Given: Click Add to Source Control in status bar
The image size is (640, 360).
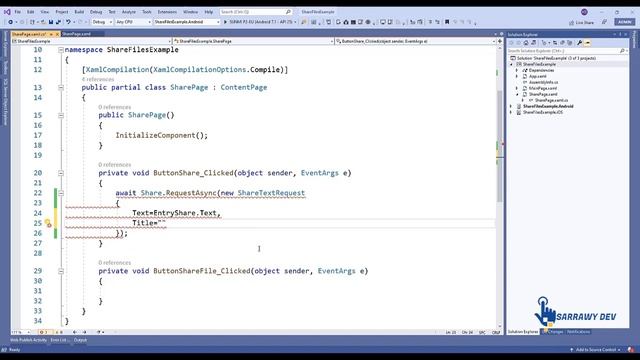Looking at the screenshot, I should pos(596,350).
